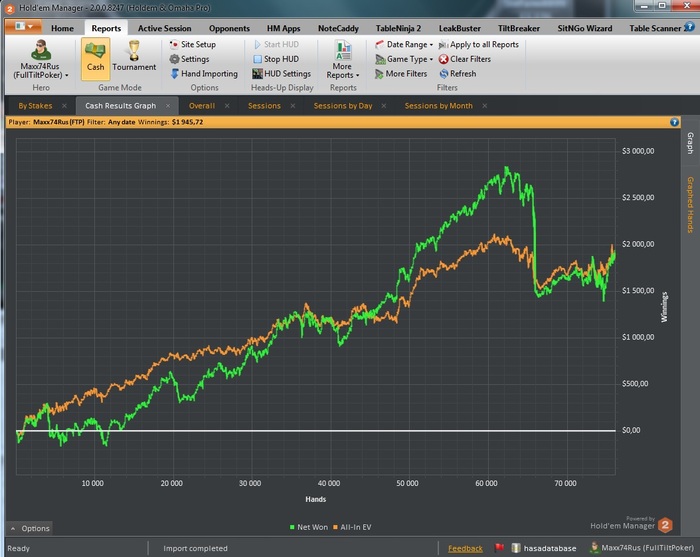
Task: Open the Overall report tab
Action: [202, 106]
